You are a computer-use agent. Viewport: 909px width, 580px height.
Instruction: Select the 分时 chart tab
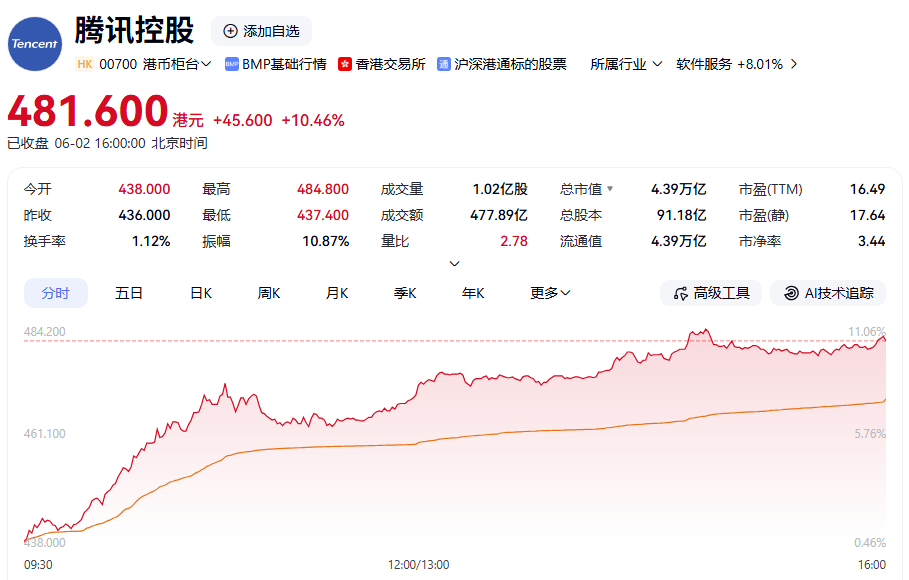56,293
